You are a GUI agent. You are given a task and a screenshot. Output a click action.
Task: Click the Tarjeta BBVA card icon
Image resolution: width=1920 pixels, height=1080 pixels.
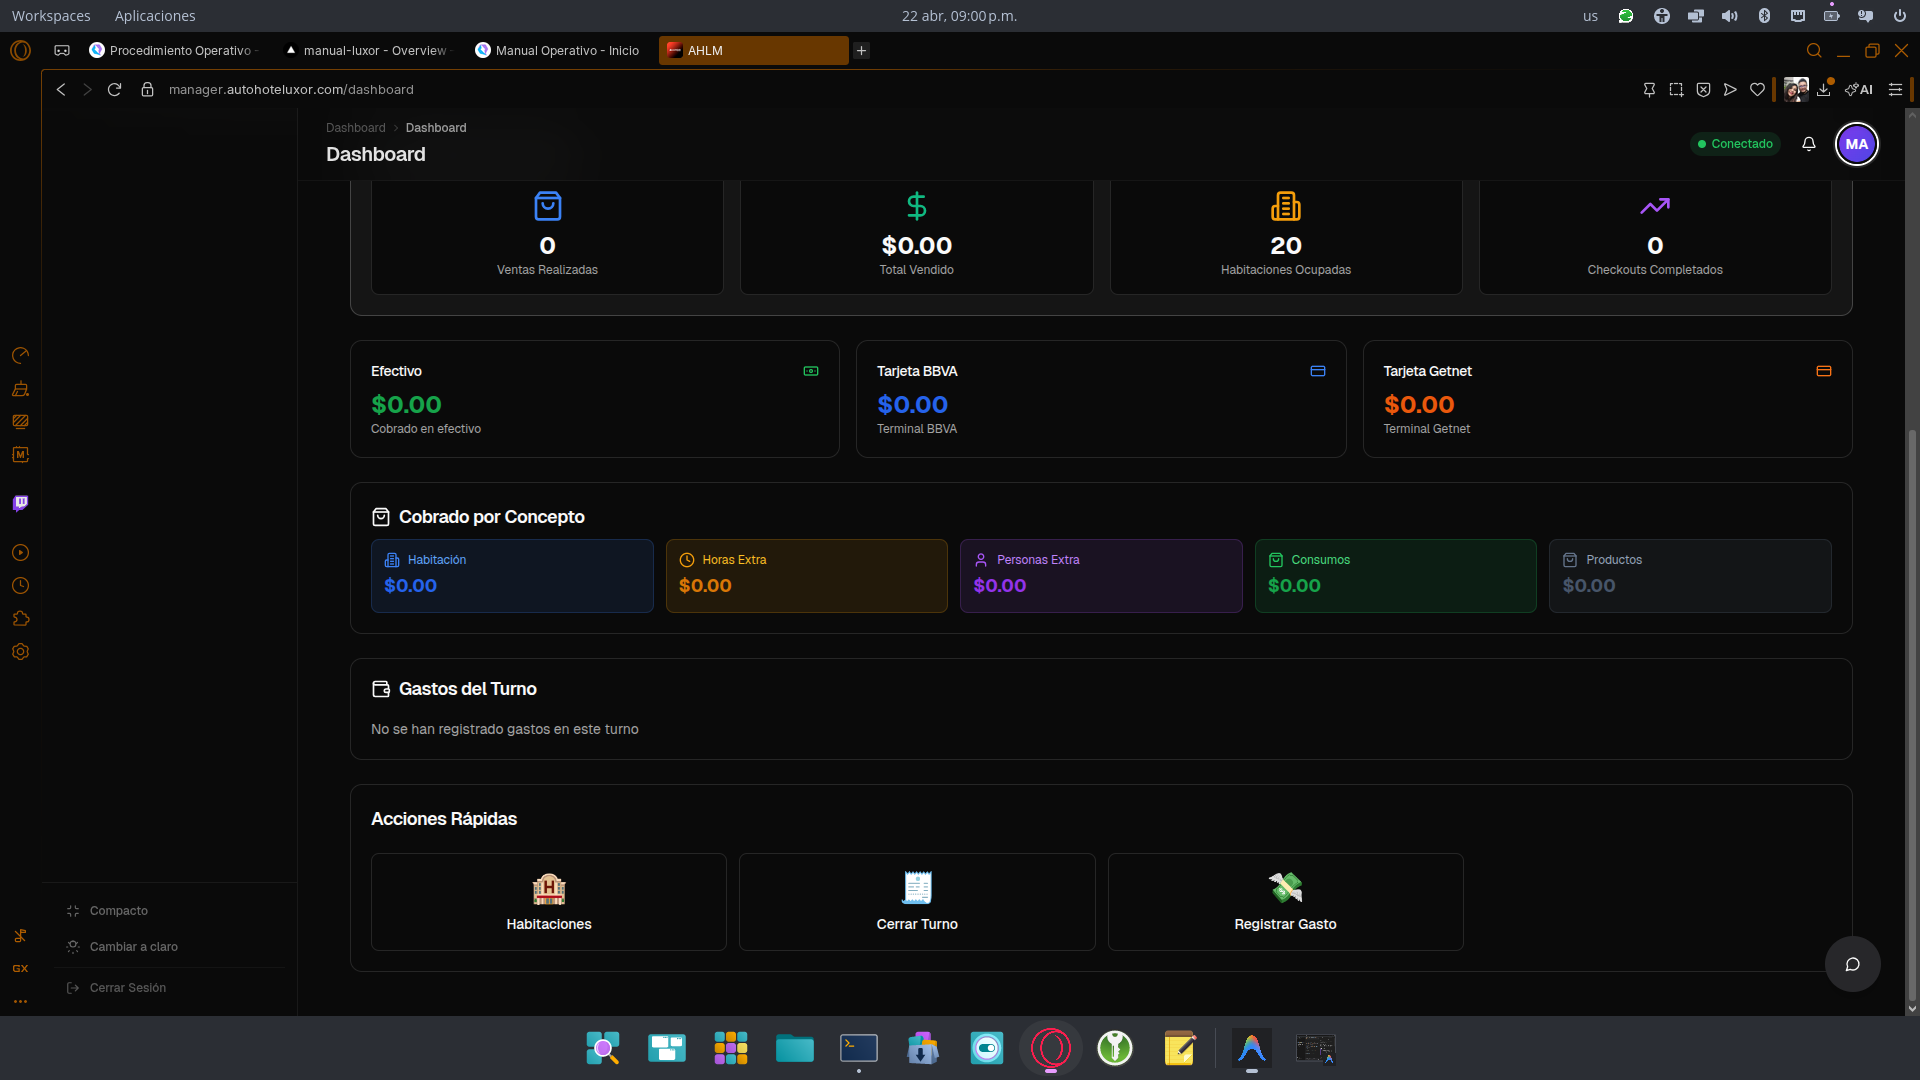click(1318, 371)
